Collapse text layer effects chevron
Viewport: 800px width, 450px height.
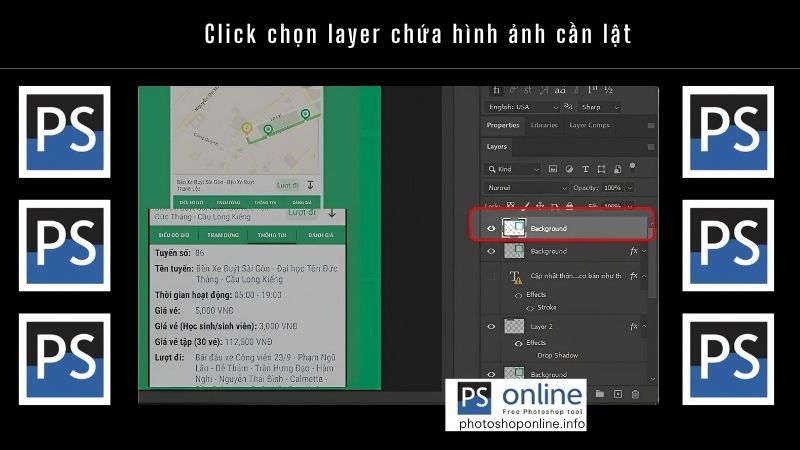pos(644,276)
